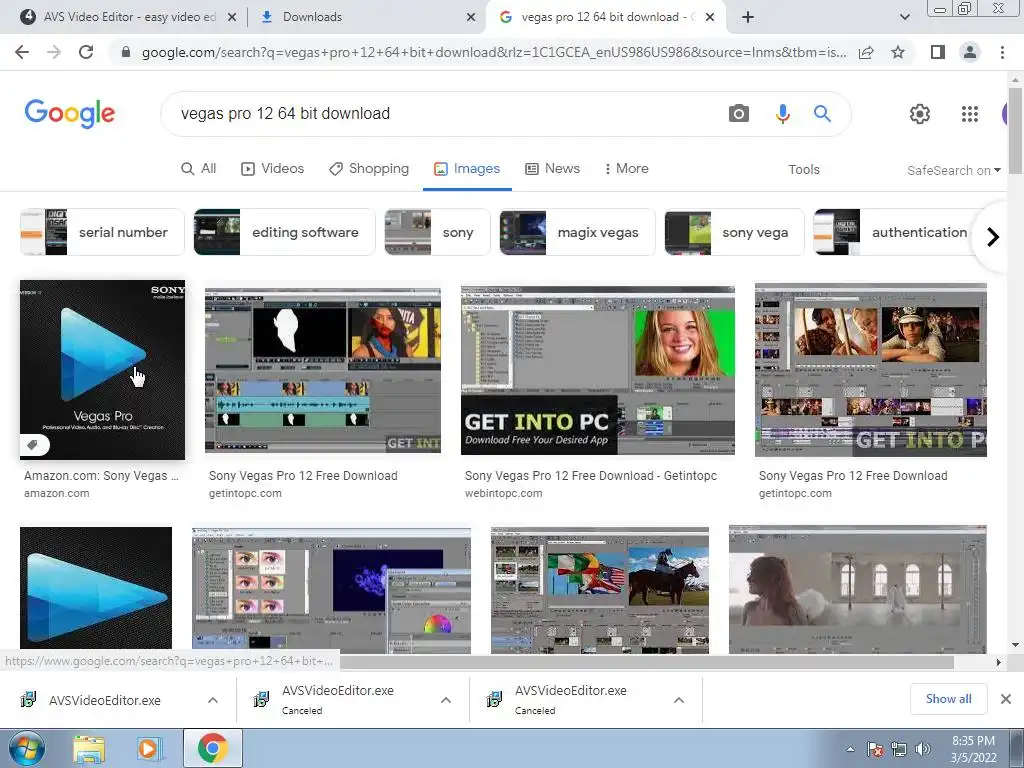Click the address bar URL
The height and width of the screenshot is (768, 1024).
pos(494,52)
